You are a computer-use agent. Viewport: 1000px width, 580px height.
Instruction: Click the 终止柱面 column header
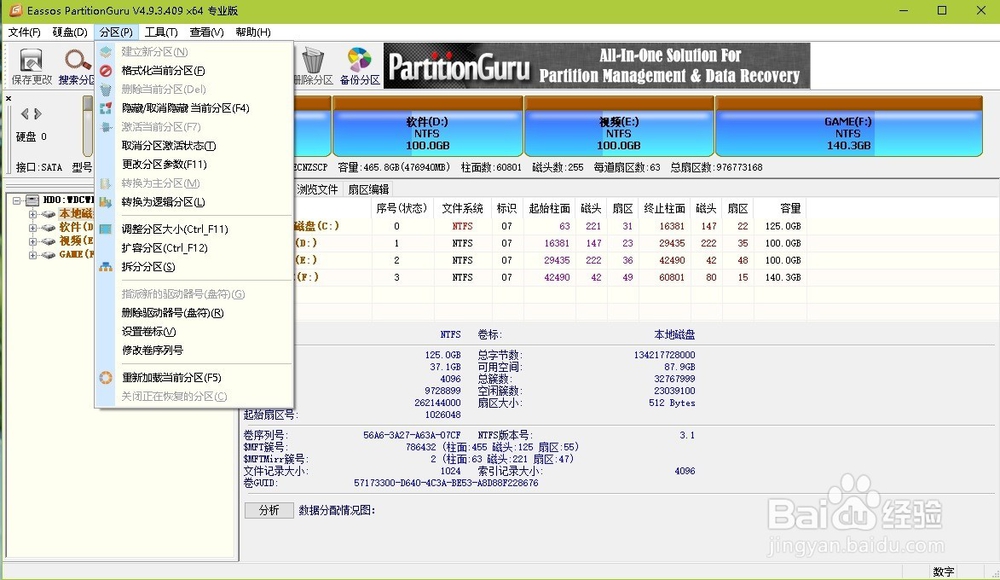[665, 208]
